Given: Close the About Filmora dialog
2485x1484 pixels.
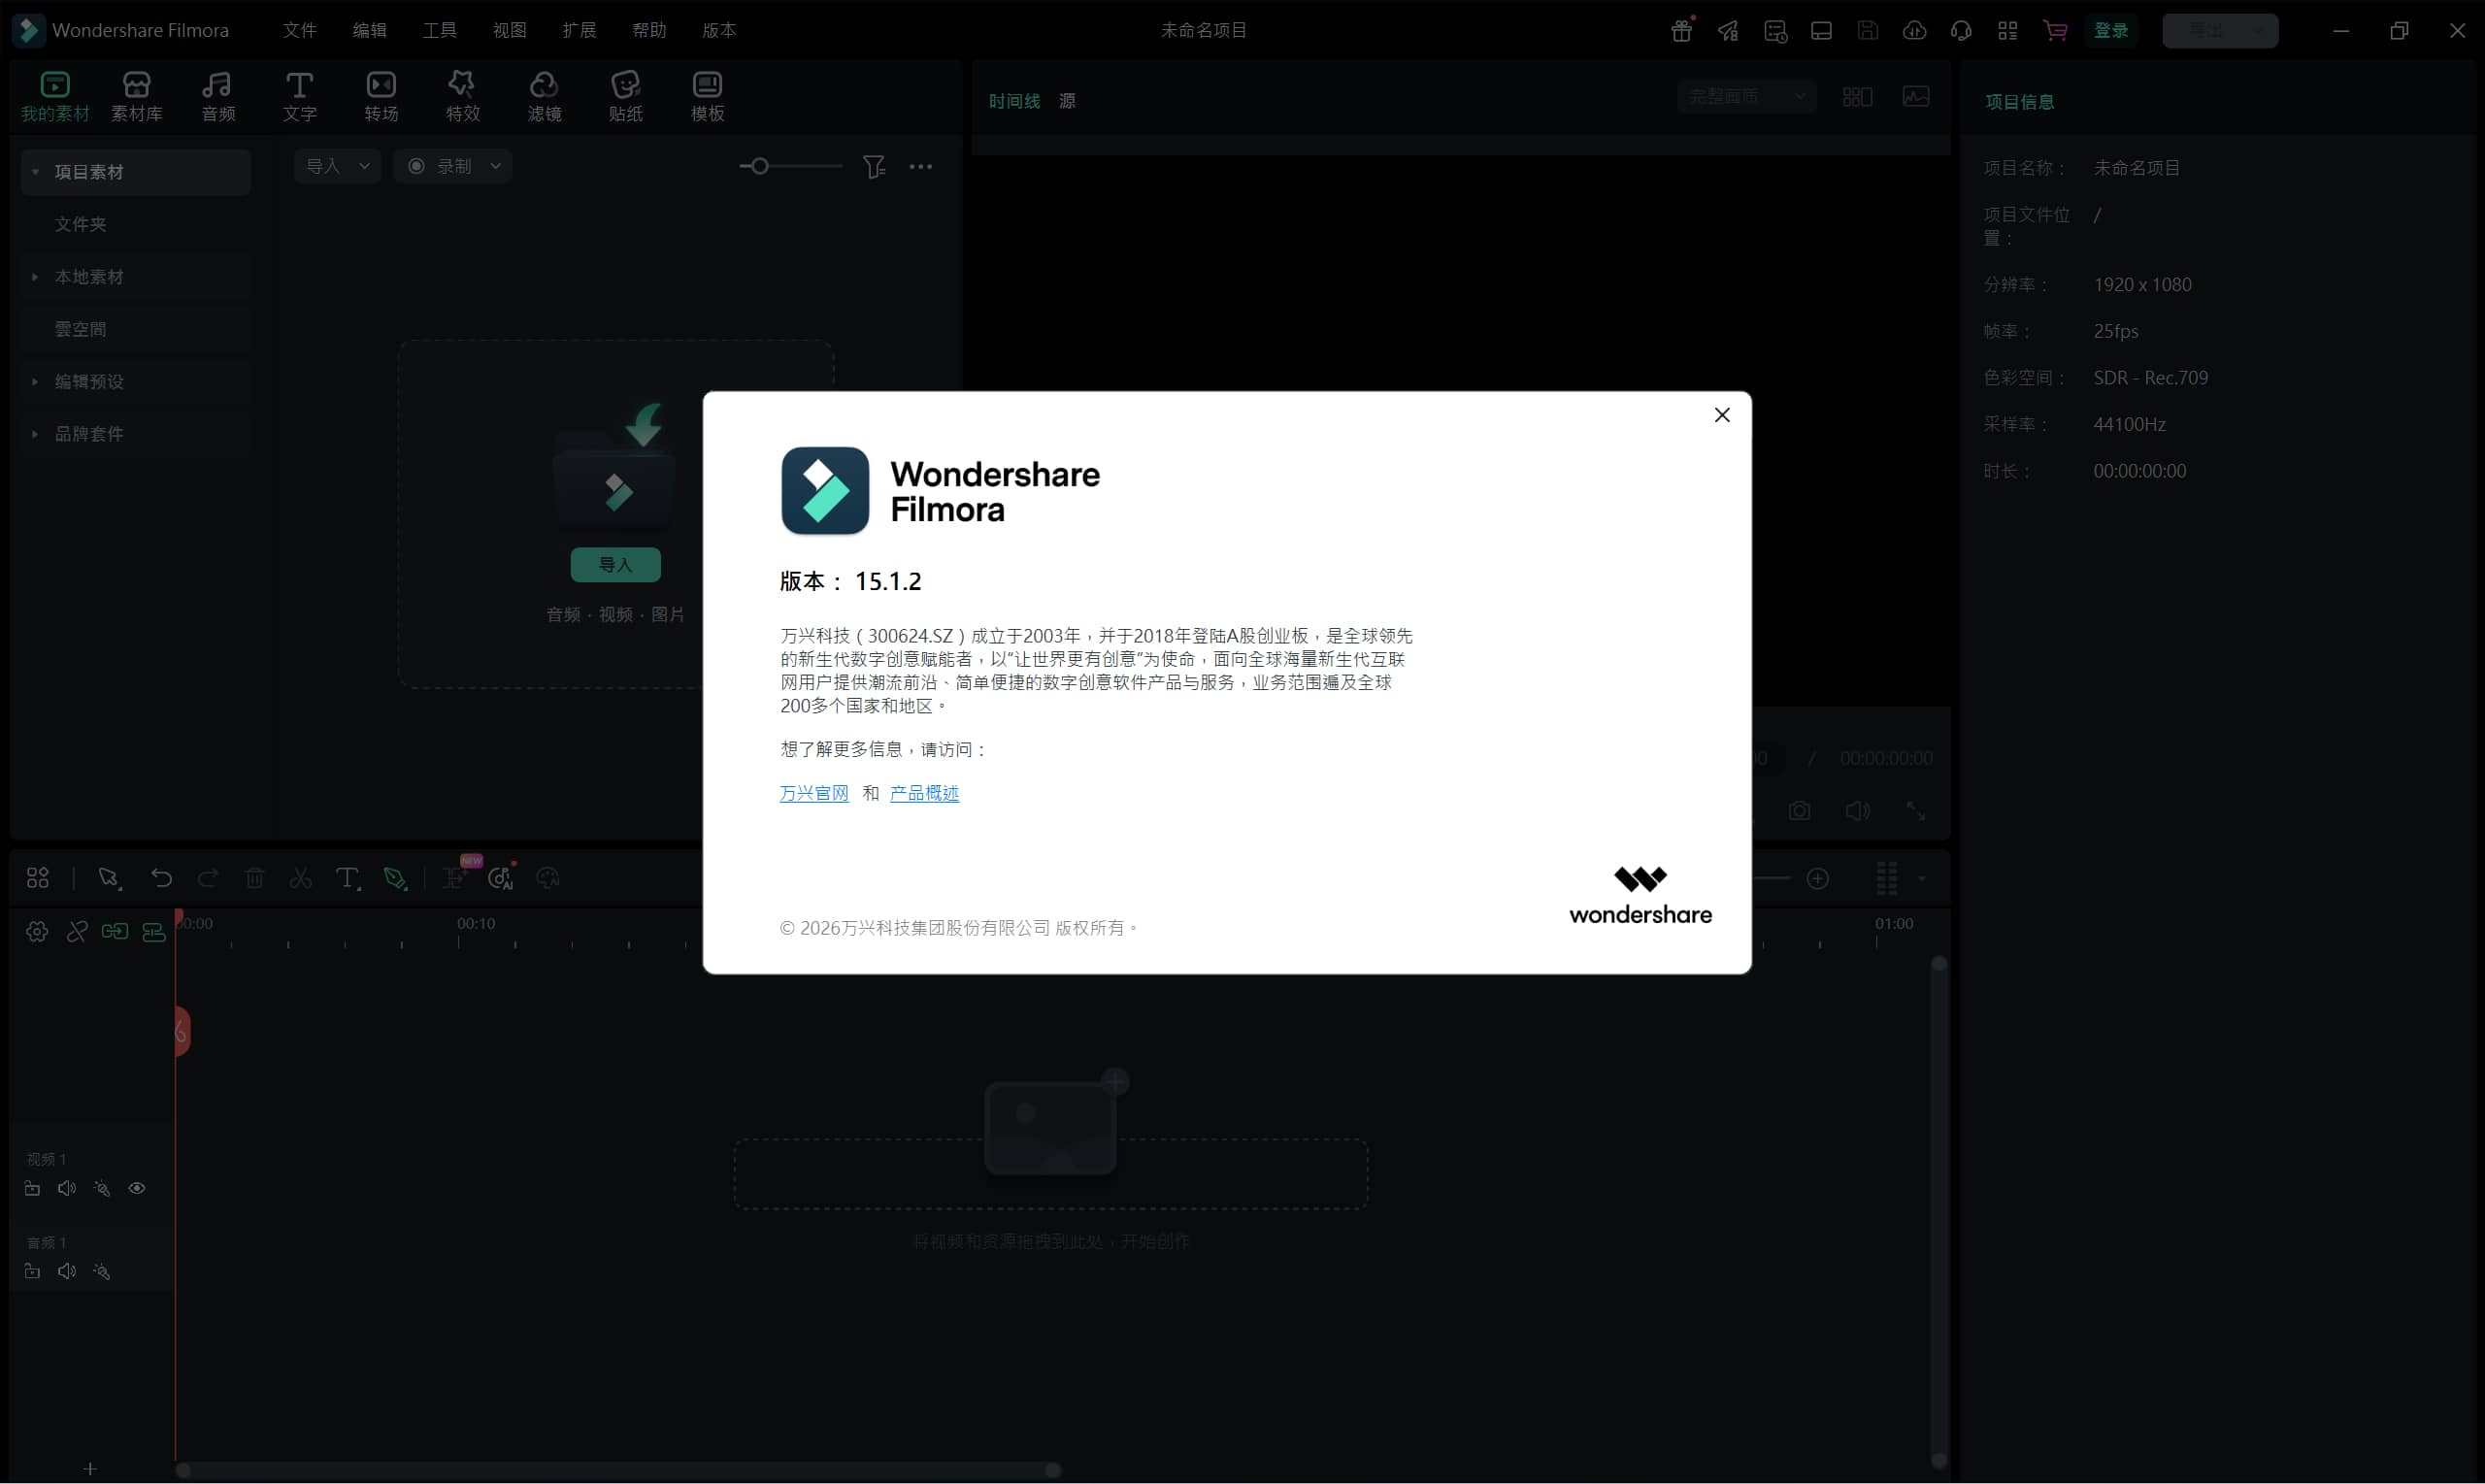Looking at the screenshot, I should point(1721,415).
